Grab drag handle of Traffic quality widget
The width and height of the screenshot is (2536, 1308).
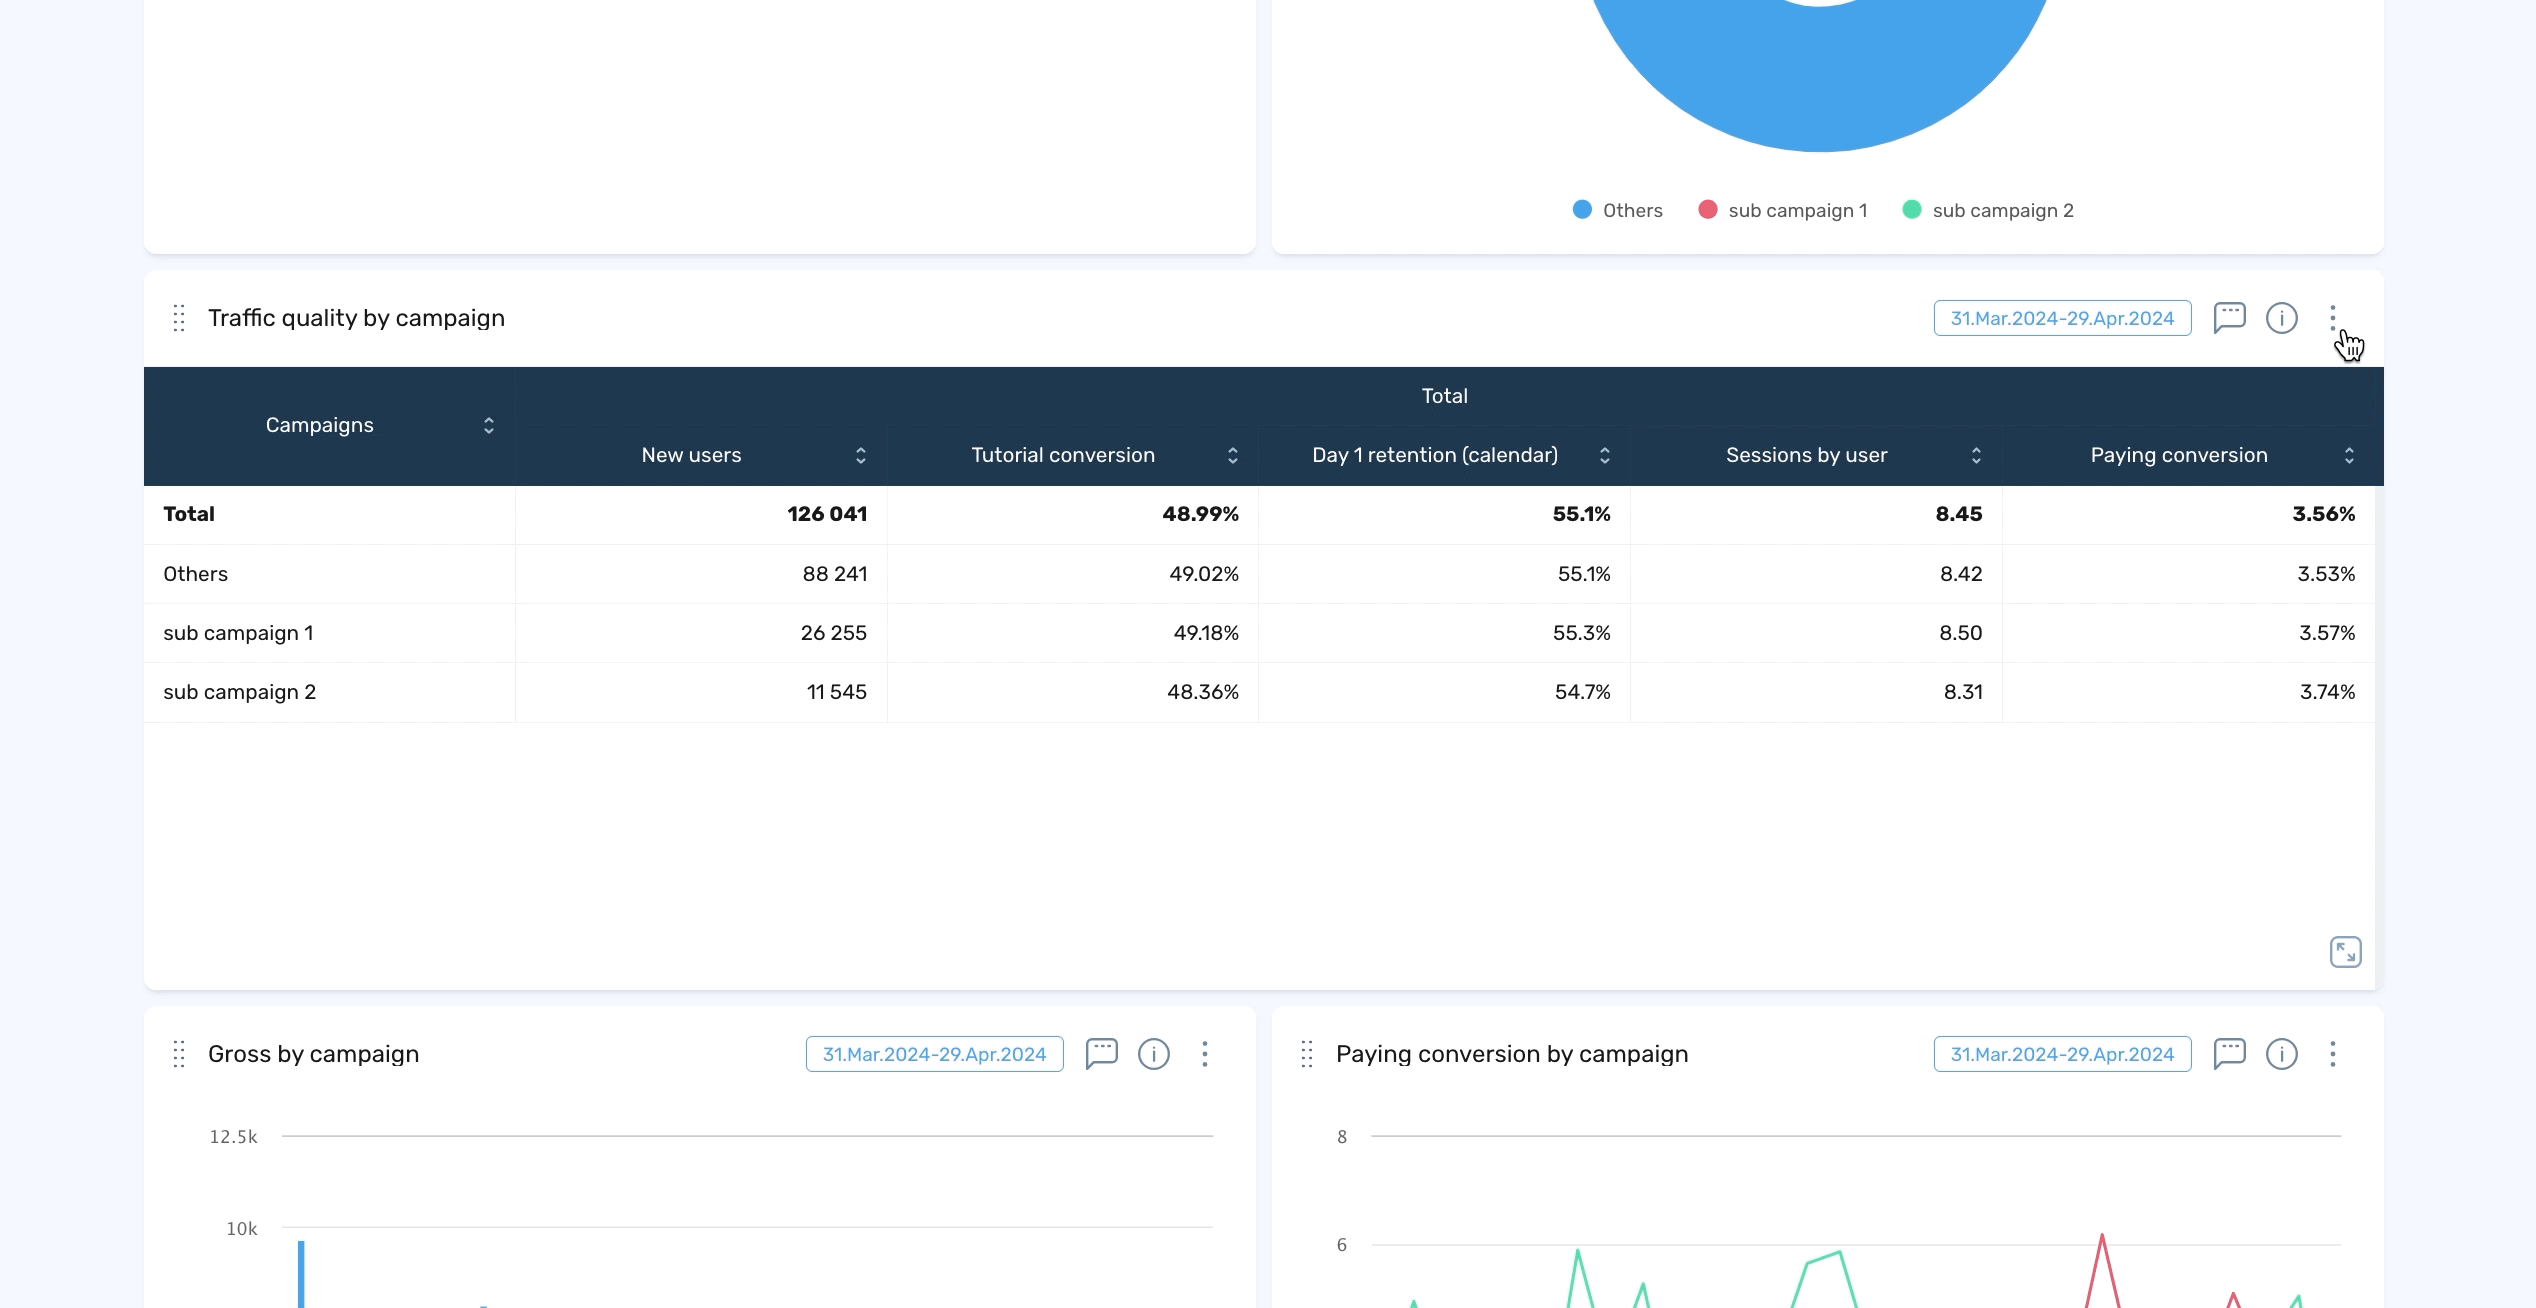179,318
